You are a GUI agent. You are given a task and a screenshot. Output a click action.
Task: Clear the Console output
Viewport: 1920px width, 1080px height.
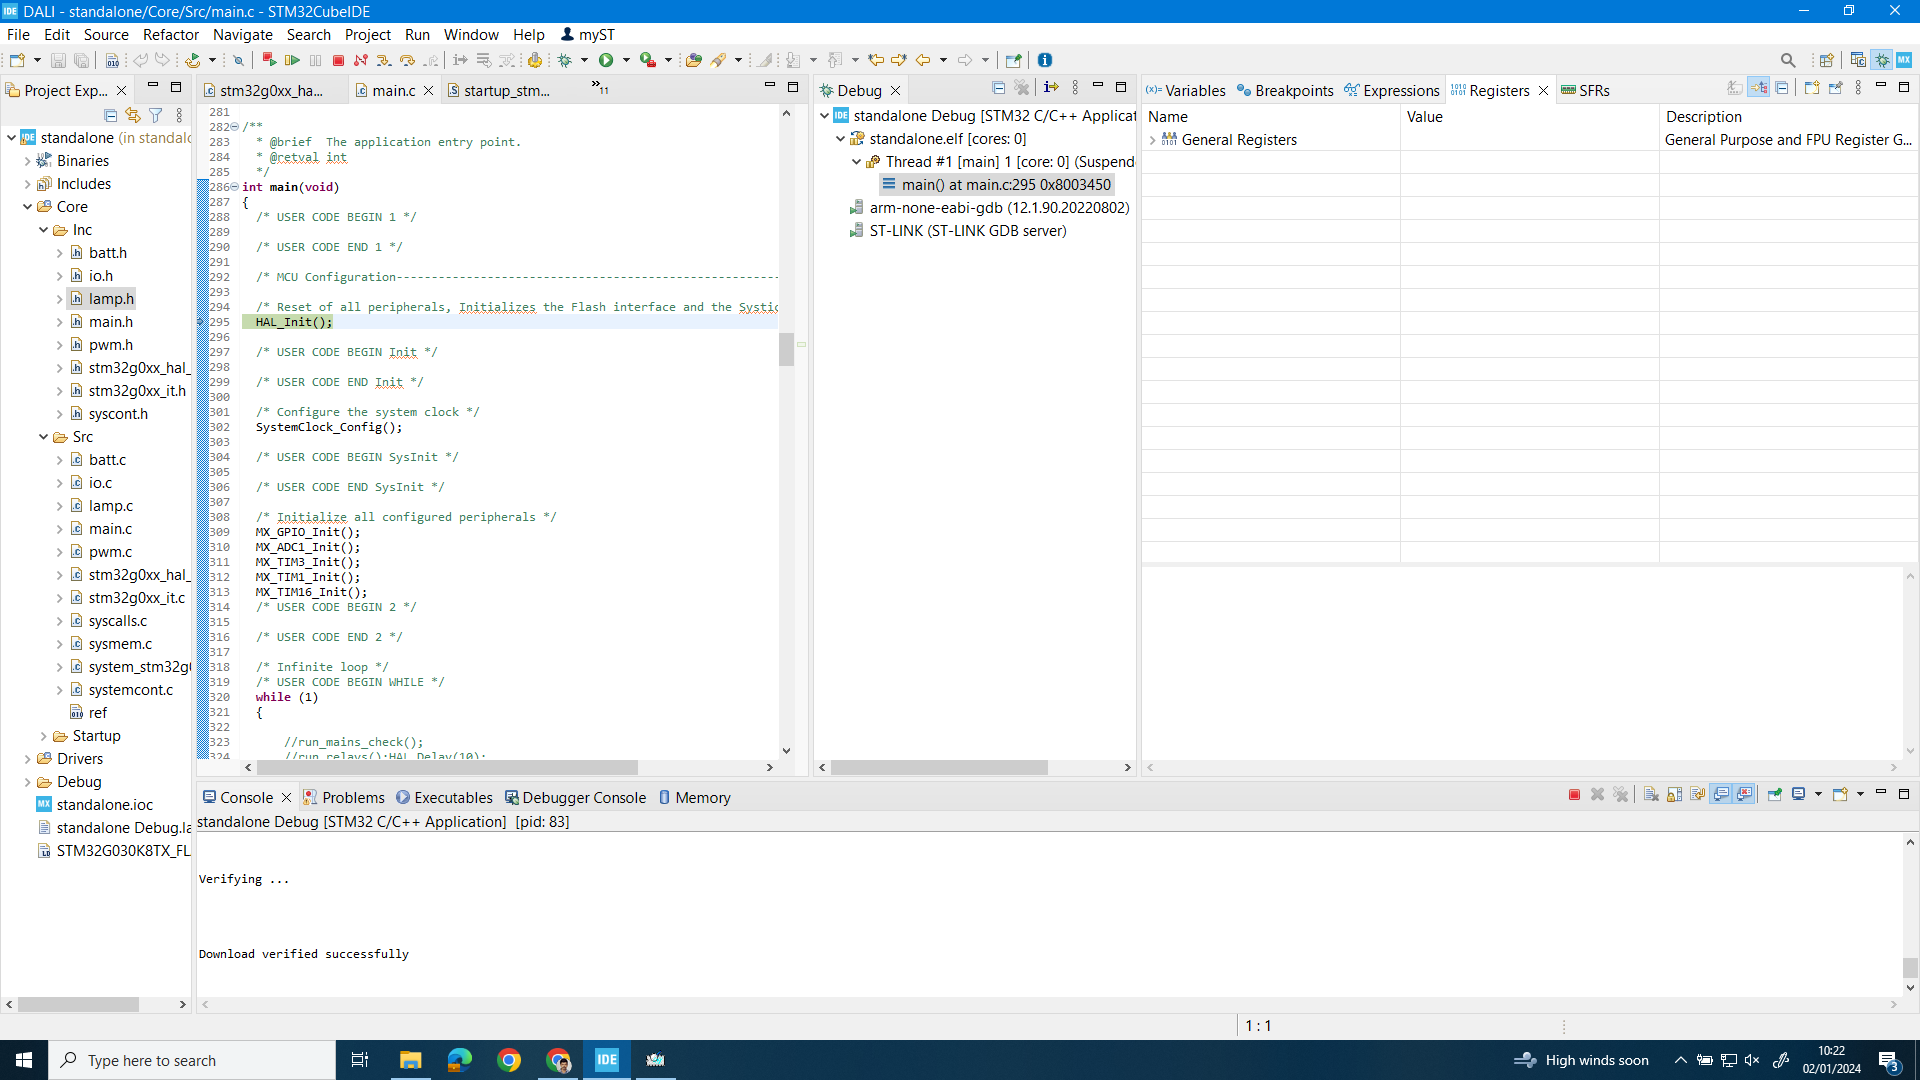coord(1650,795)
